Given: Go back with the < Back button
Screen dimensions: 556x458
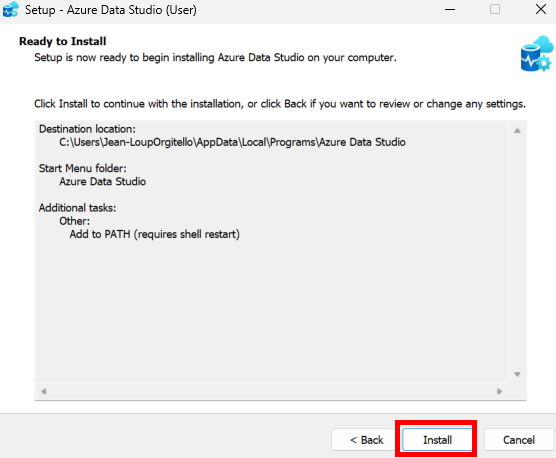Looking at the screenshot, I should click(366, 440).
